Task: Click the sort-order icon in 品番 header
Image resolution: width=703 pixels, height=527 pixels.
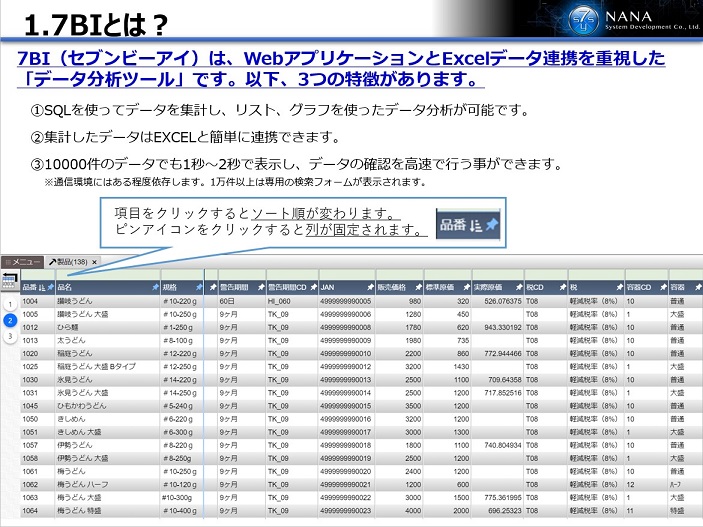Action: click(x=42, y=287)
